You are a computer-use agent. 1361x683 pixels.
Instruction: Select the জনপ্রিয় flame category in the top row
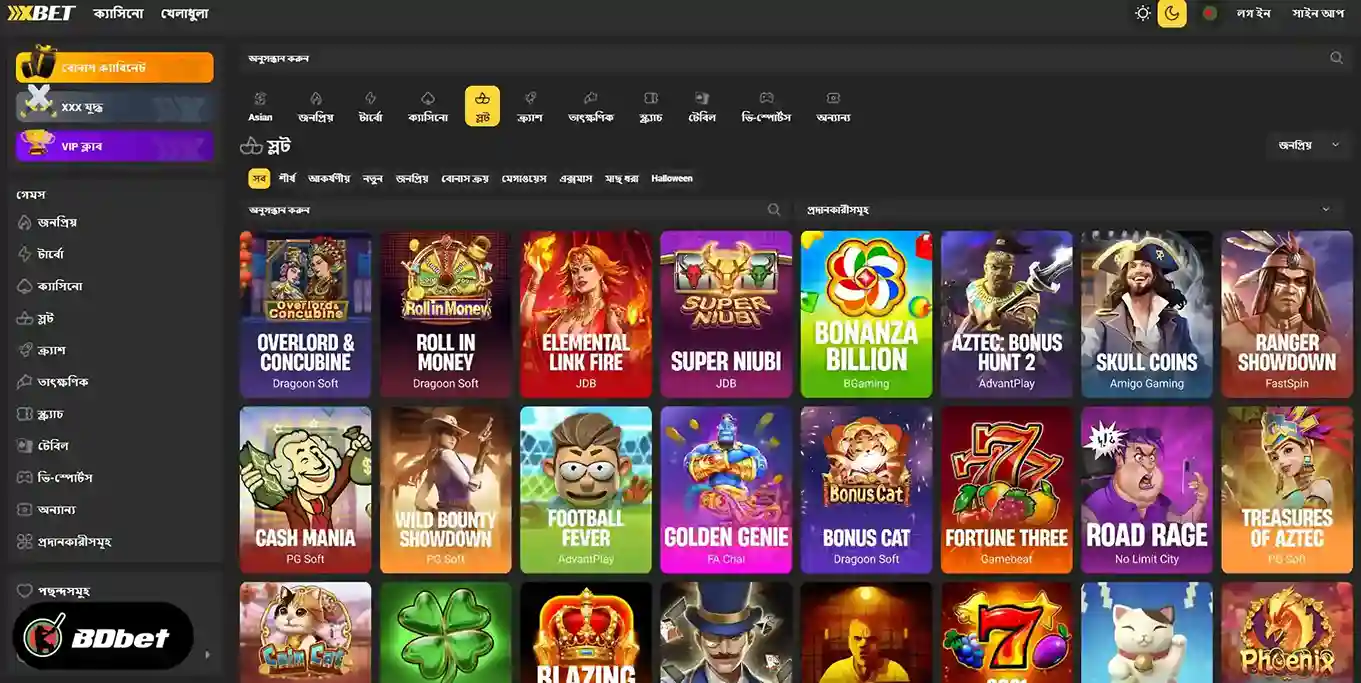pos(315,106)
